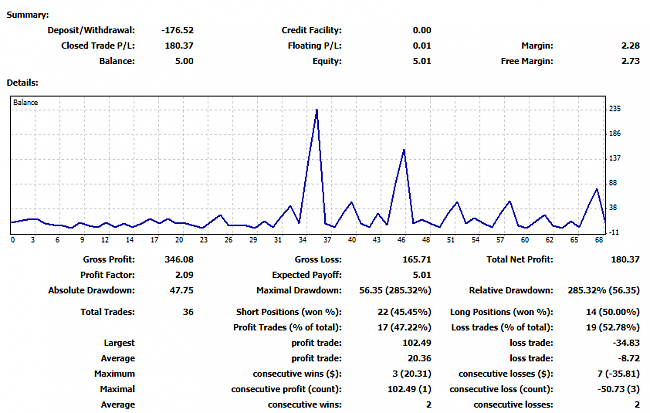Select Profit Trades value 17 (47.22%)
650x413 pixels.
coord(404,327)
